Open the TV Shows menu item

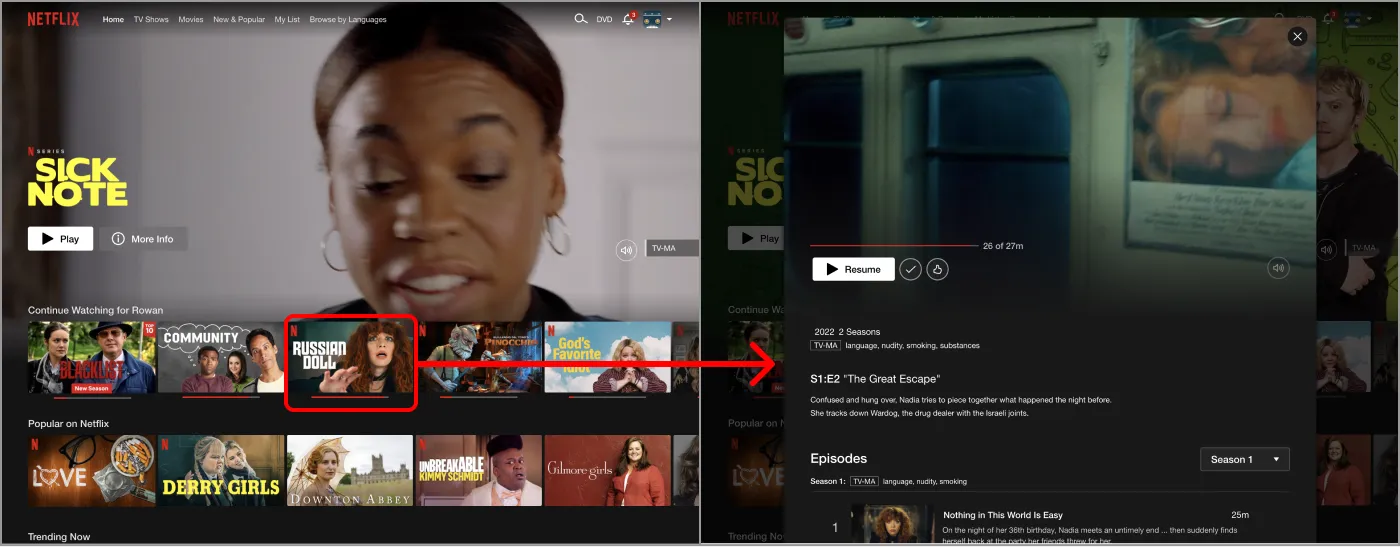pos(151,19)
